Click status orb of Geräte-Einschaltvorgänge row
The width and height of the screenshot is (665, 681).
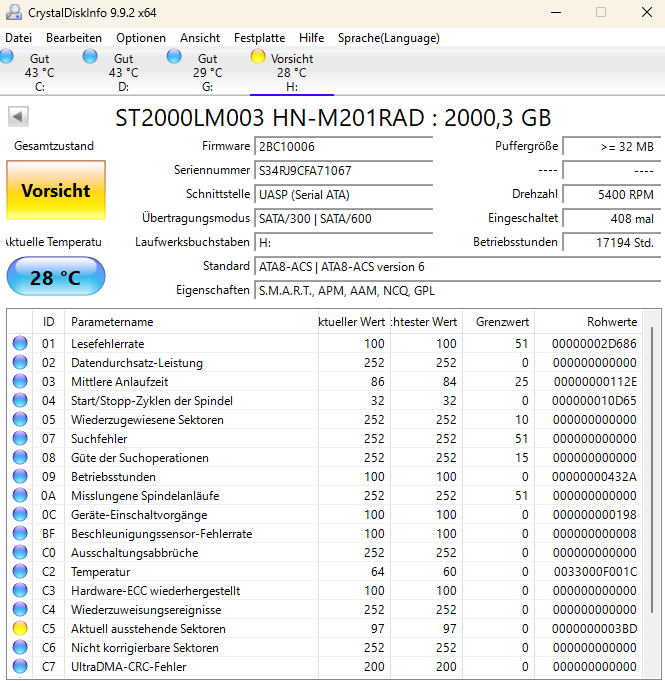(x=20, y=514)
